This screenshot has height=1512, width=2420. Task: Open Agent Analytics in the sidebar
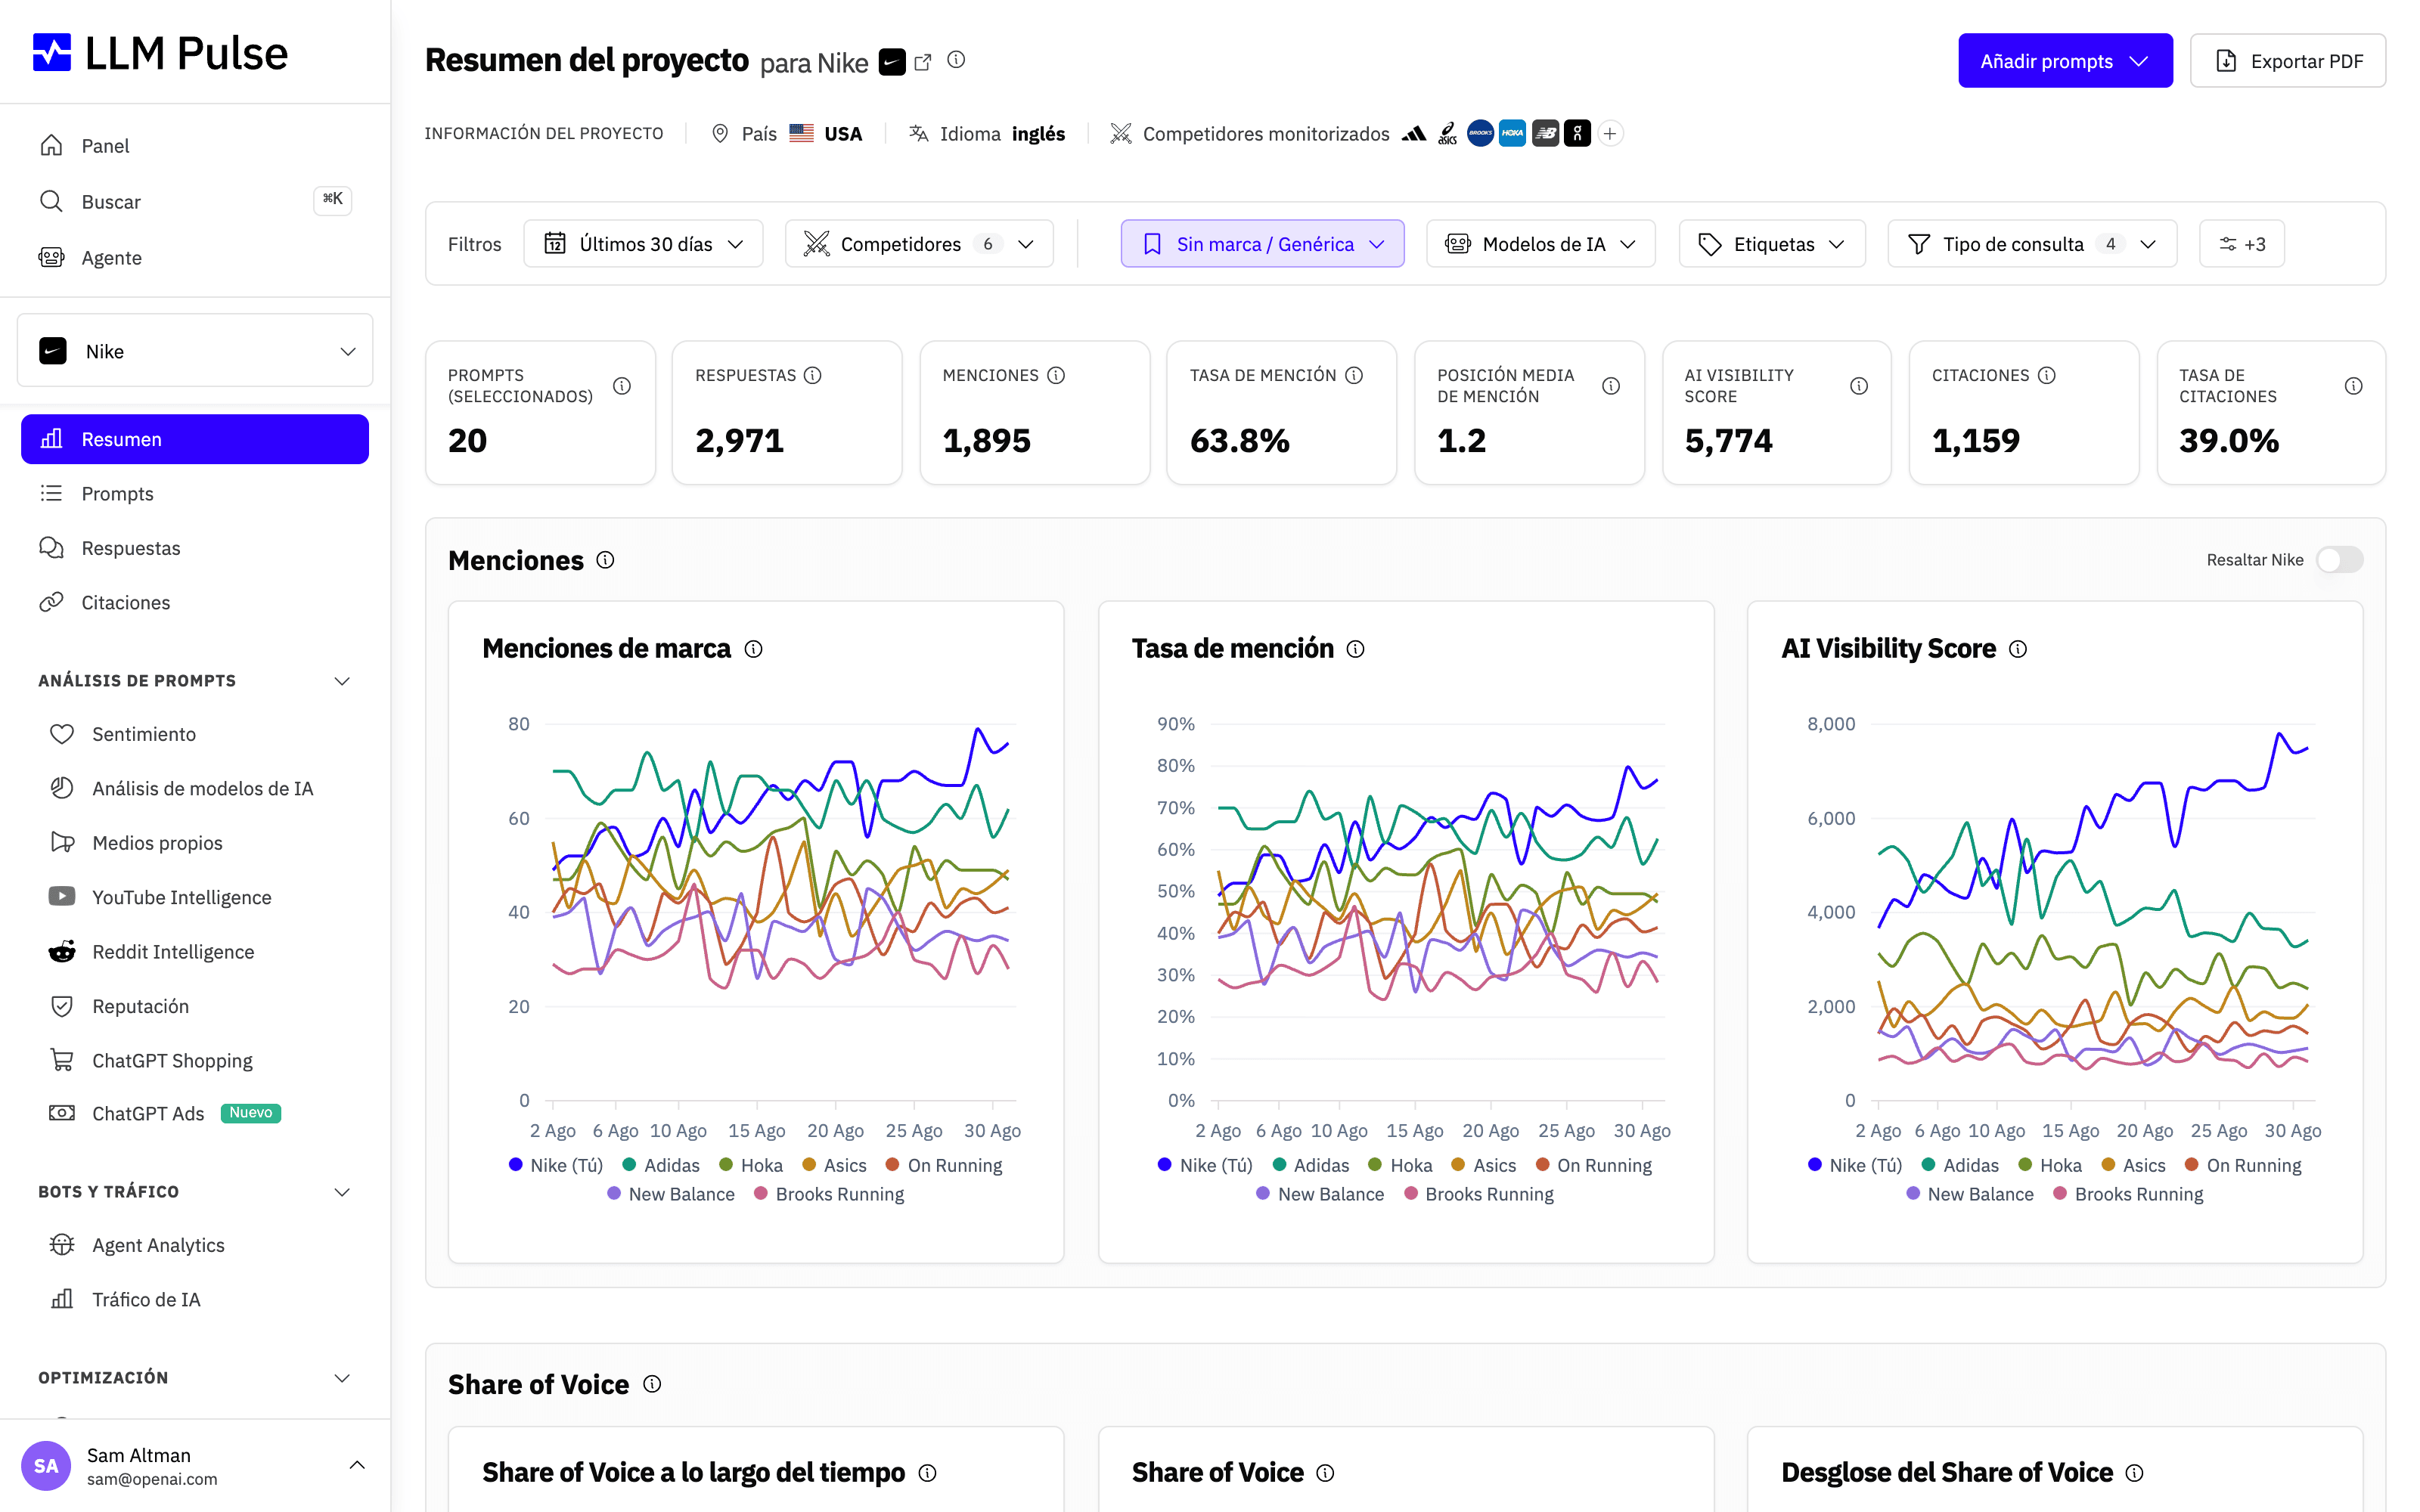[195, 1245]
